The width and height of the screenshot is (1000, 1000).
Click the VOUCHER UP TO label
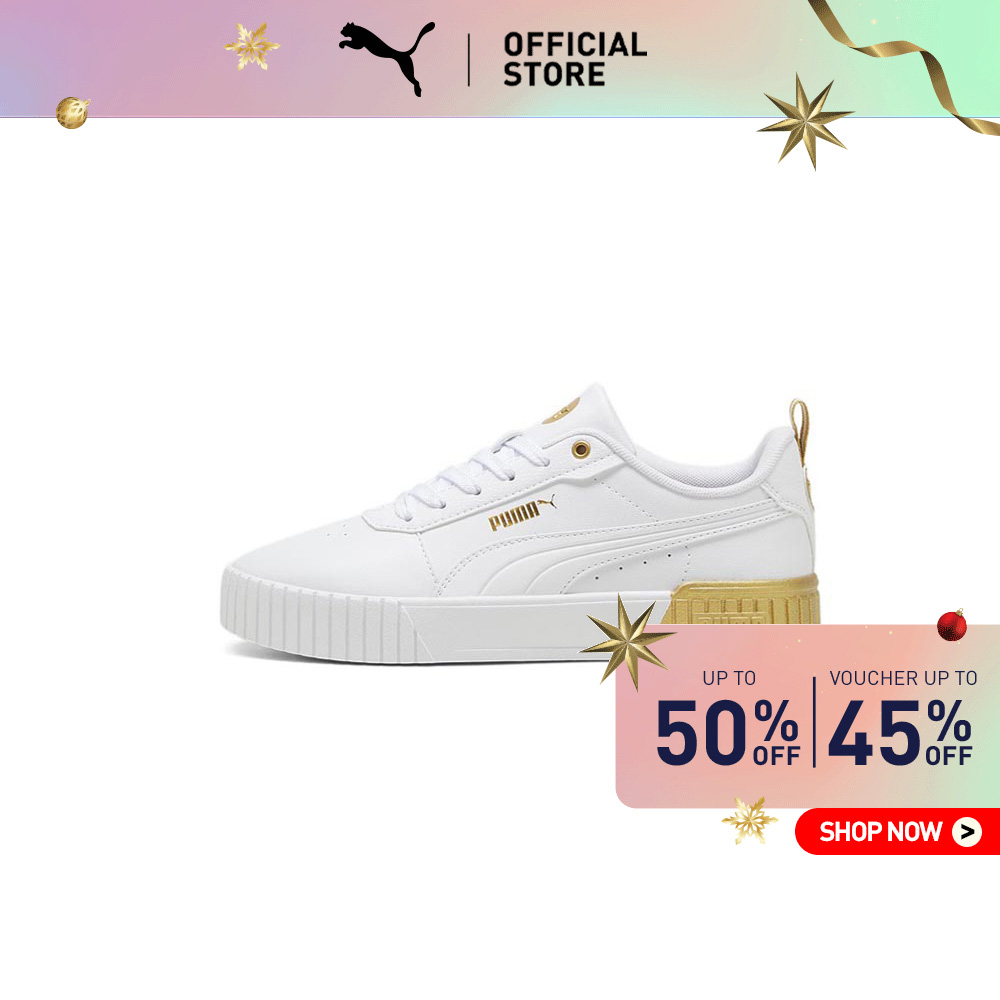tap(903, 678)
